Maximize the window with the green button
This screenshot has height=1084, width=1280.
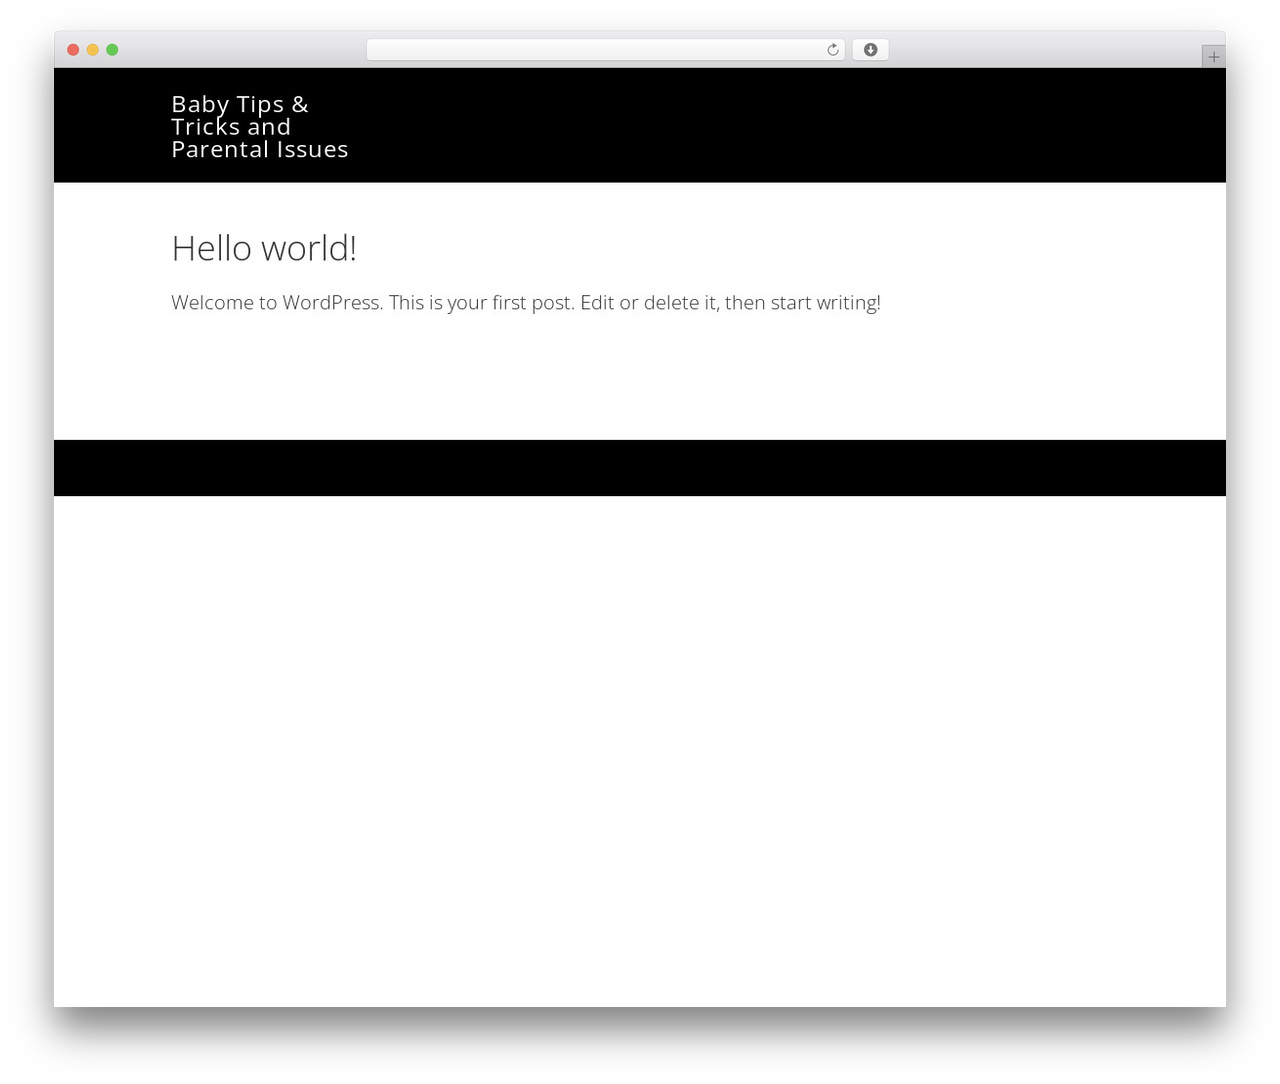[112, 50]
